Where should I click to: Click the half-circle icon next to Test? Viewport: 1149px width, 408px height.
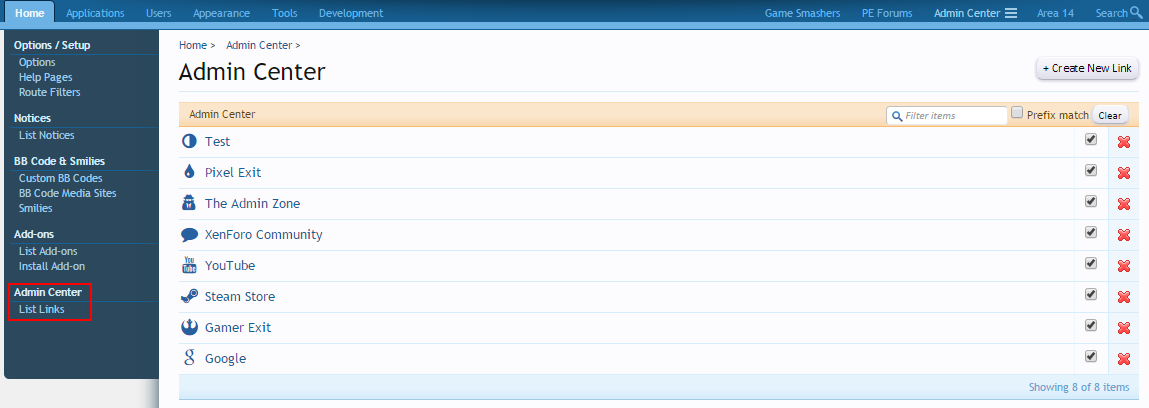189,141
